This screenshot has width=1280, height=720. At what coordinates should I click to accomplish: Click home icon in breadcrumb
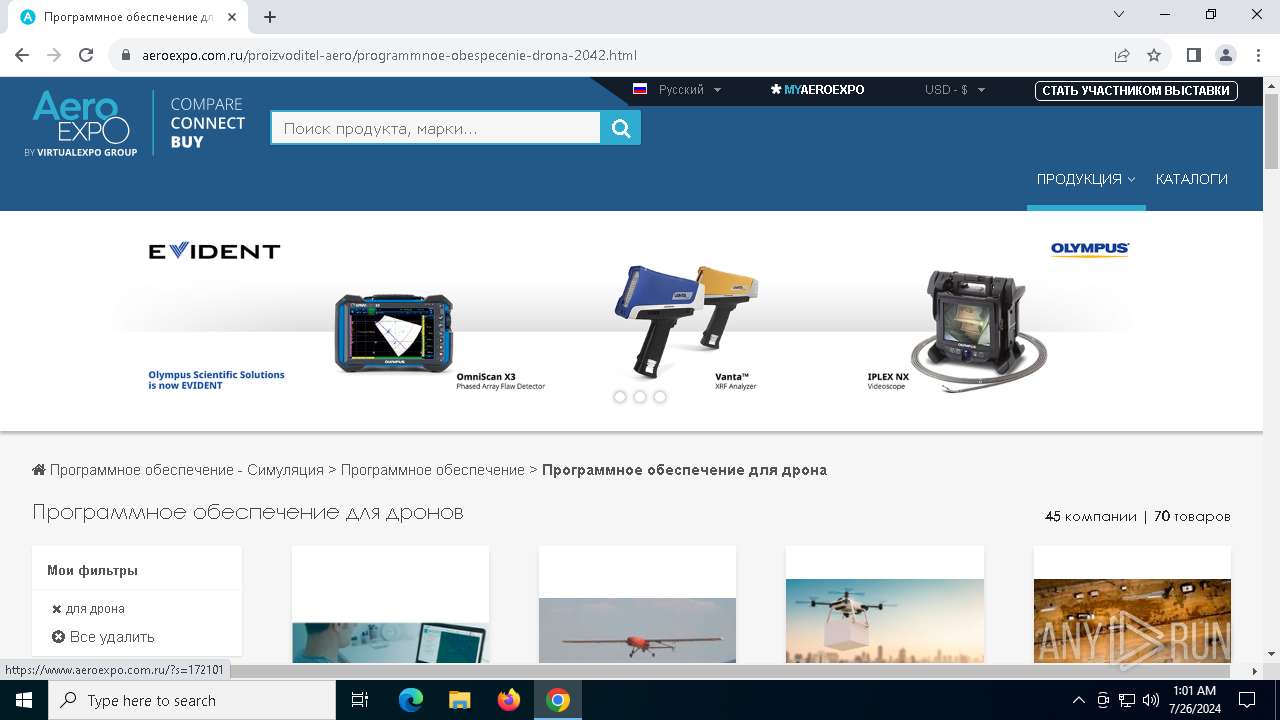[x=39, y=469]
